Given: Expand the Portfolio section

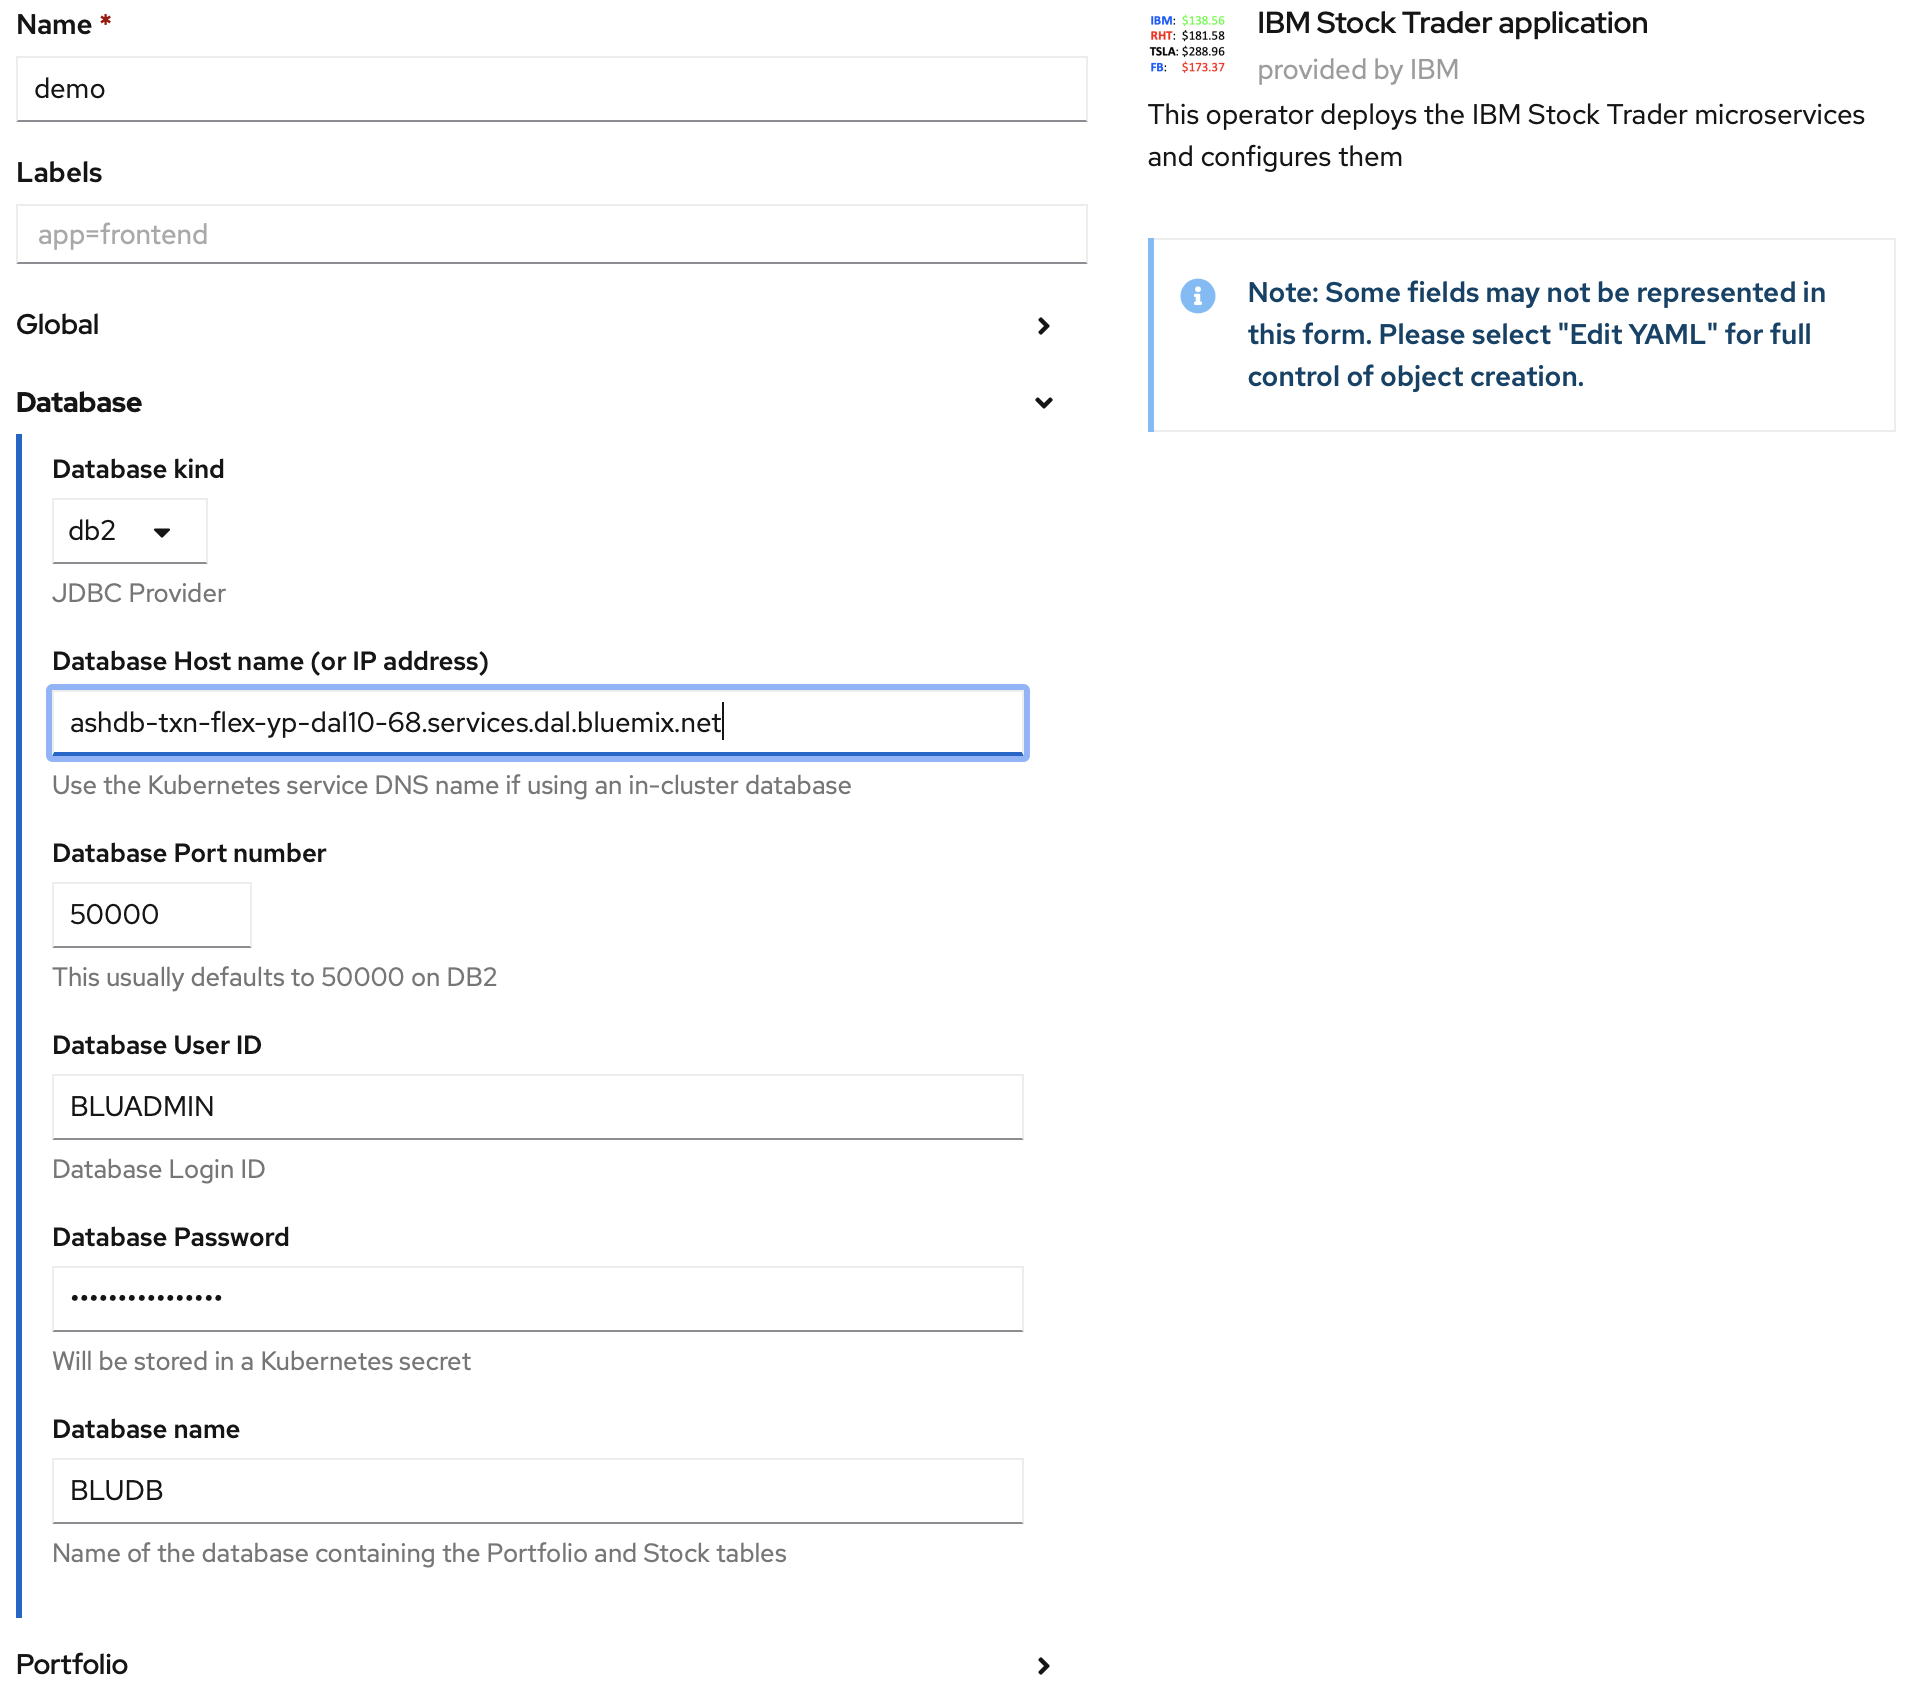Looking at the screenshot, I should point(535,1664).
